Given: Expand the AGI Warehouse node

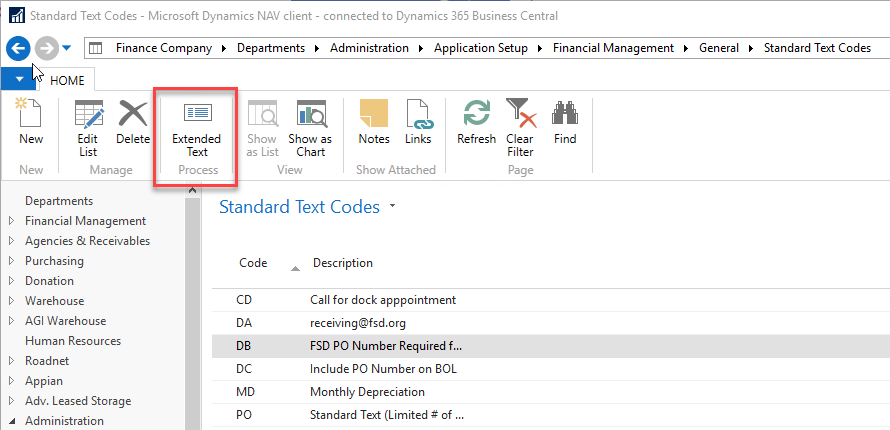Looking at the screenshot, I should tap(12, 321).
